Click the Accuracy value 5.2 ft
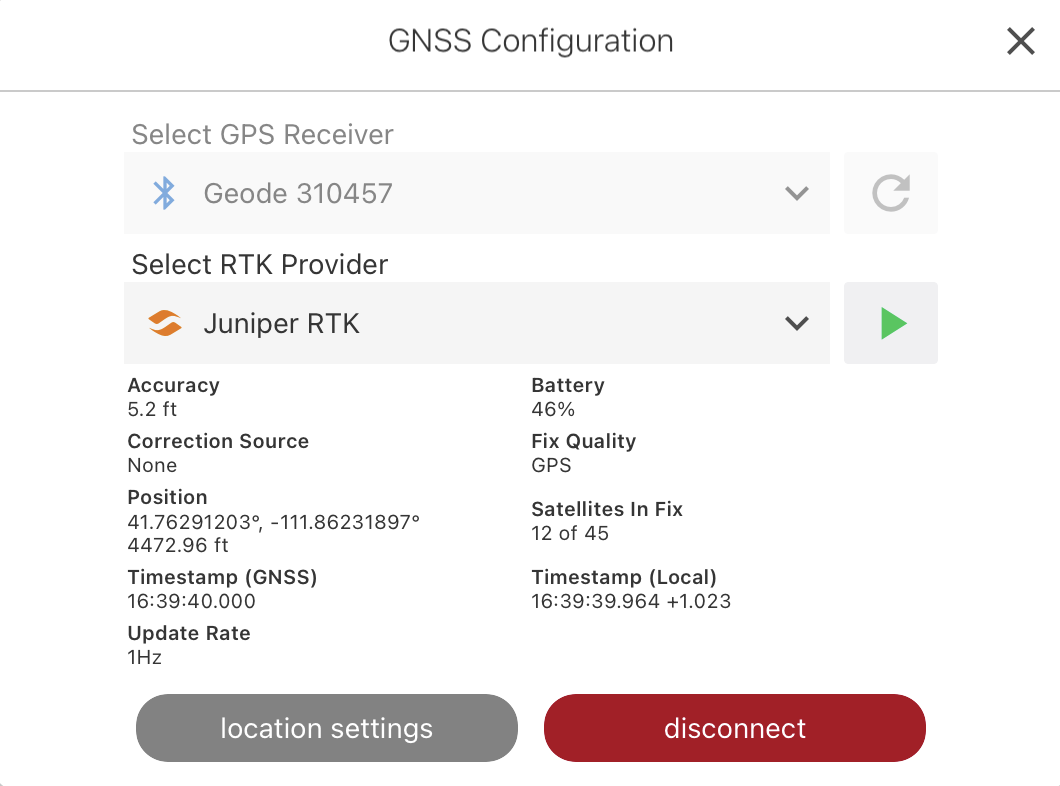The width and height of the screenshot is (1060, 786). pos(152,409)
